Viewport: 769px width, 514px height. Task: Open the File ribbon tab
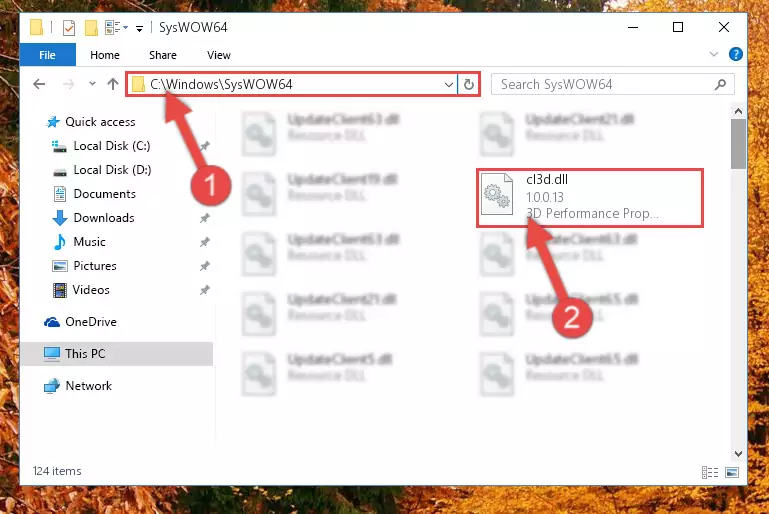click(x=48, y=54)
